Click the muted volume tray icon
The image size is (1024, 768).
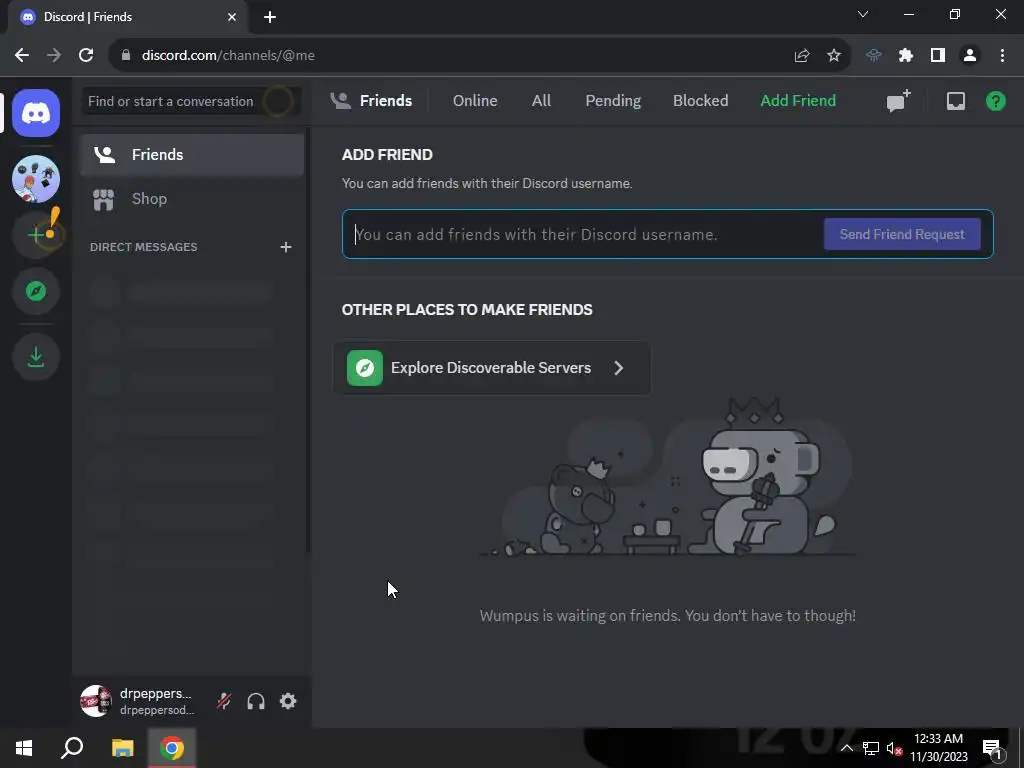pos(894,748)
